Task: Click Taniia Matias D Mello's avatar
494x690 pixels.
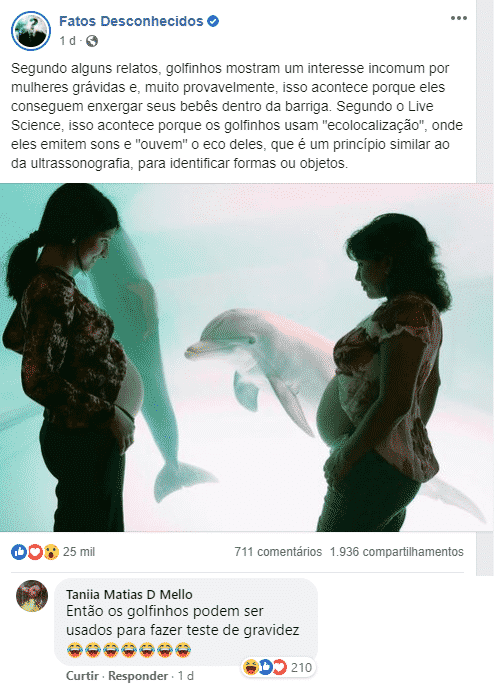Action: (32, 596)
